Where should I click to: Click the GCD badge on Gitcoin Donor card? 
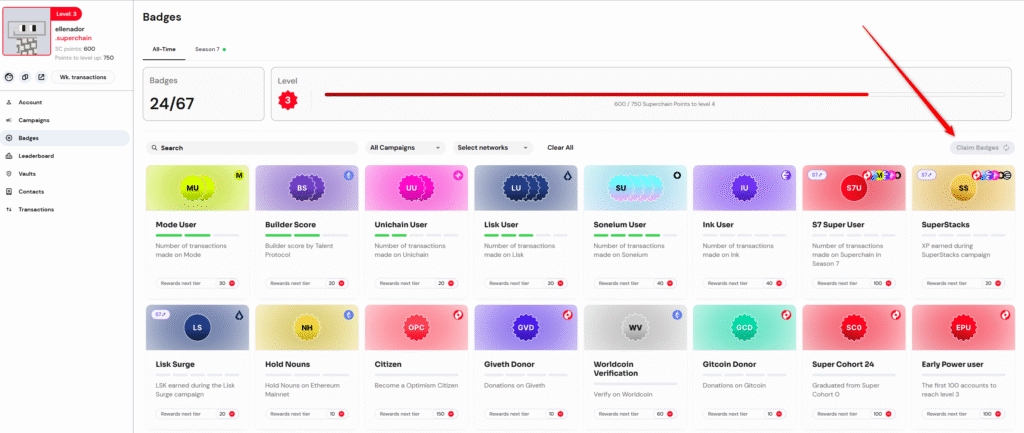pos(744,327)
